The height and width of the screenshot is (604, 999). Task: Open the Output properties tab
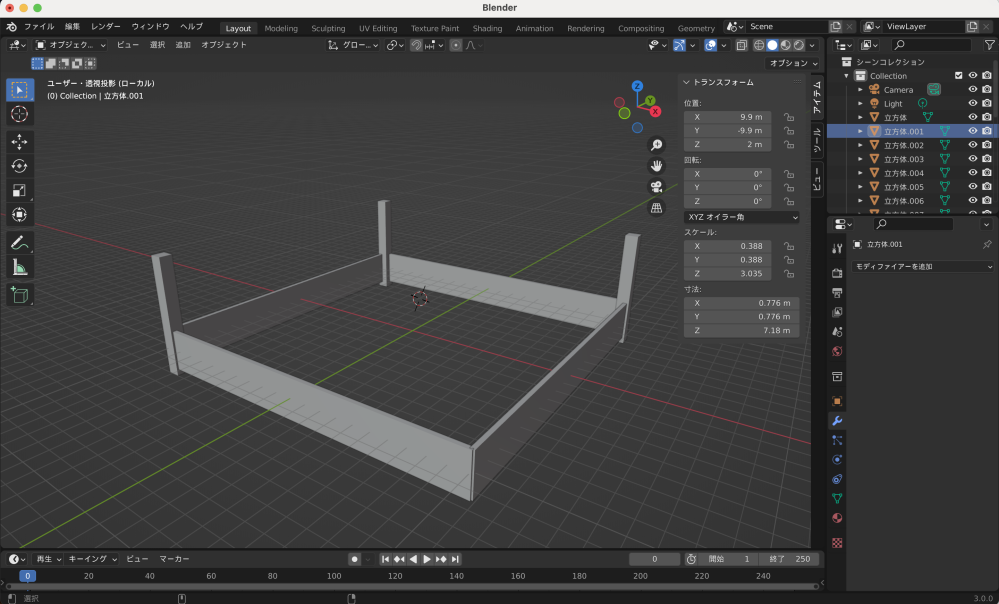(x=837, y=293)
